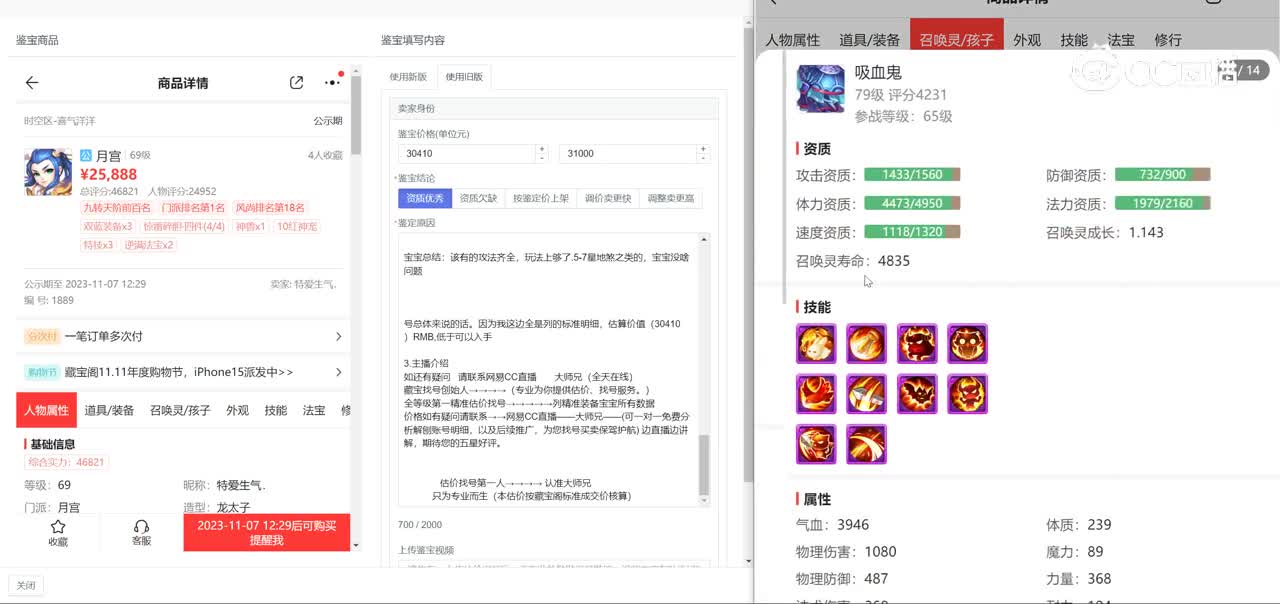Open 人物属性 tab in left product panel
The width and height of the screenshot is (1280, 604).
(46, 410)
